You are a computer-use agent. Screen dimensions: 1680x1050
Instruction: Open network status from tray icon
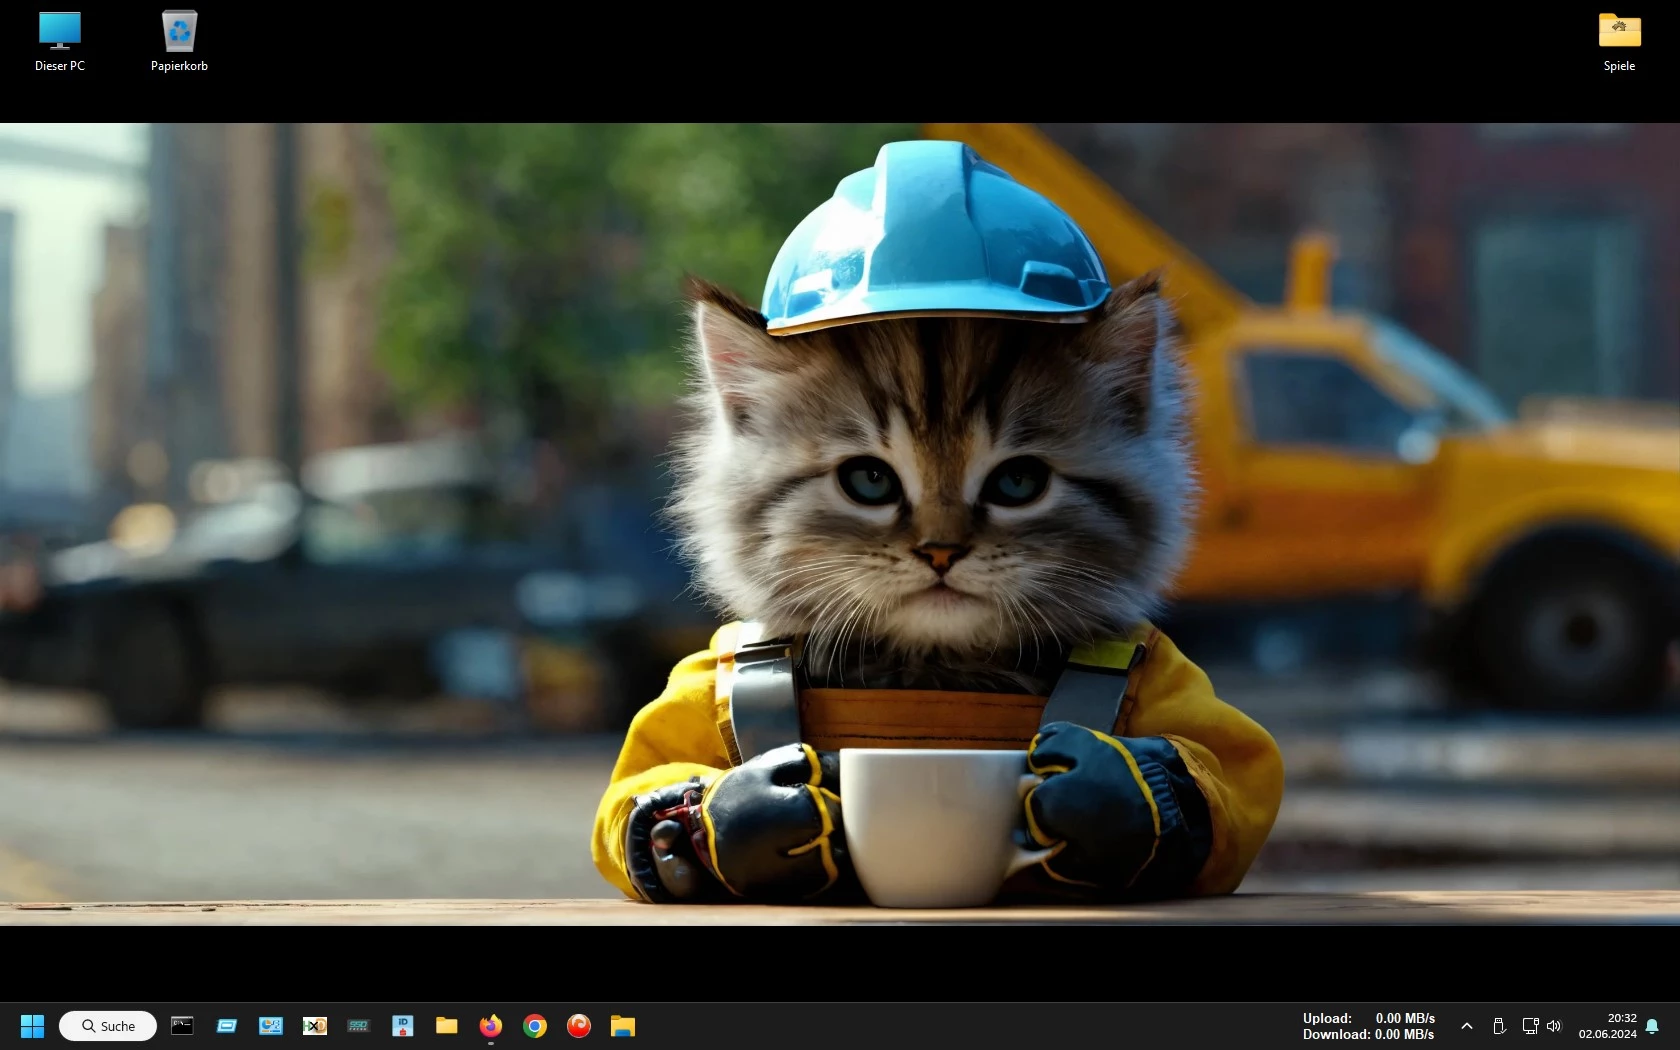(x=1530, y=1026)
